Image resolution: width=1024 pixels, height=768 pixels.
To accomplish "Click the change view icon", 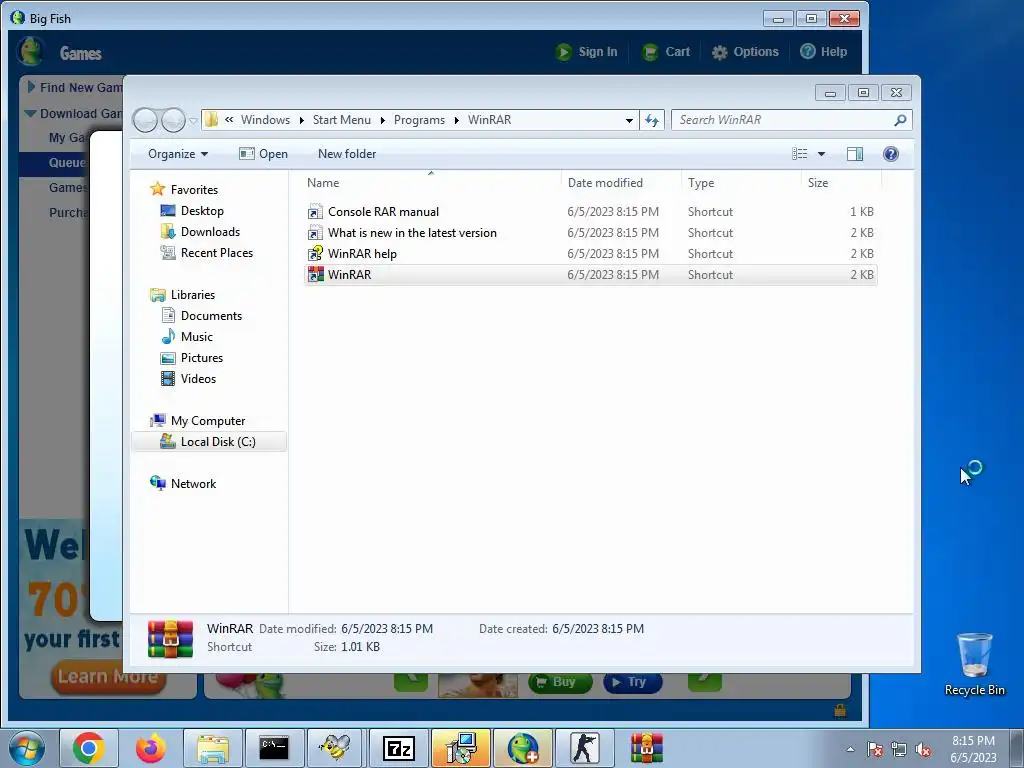I will coord(799,153).
